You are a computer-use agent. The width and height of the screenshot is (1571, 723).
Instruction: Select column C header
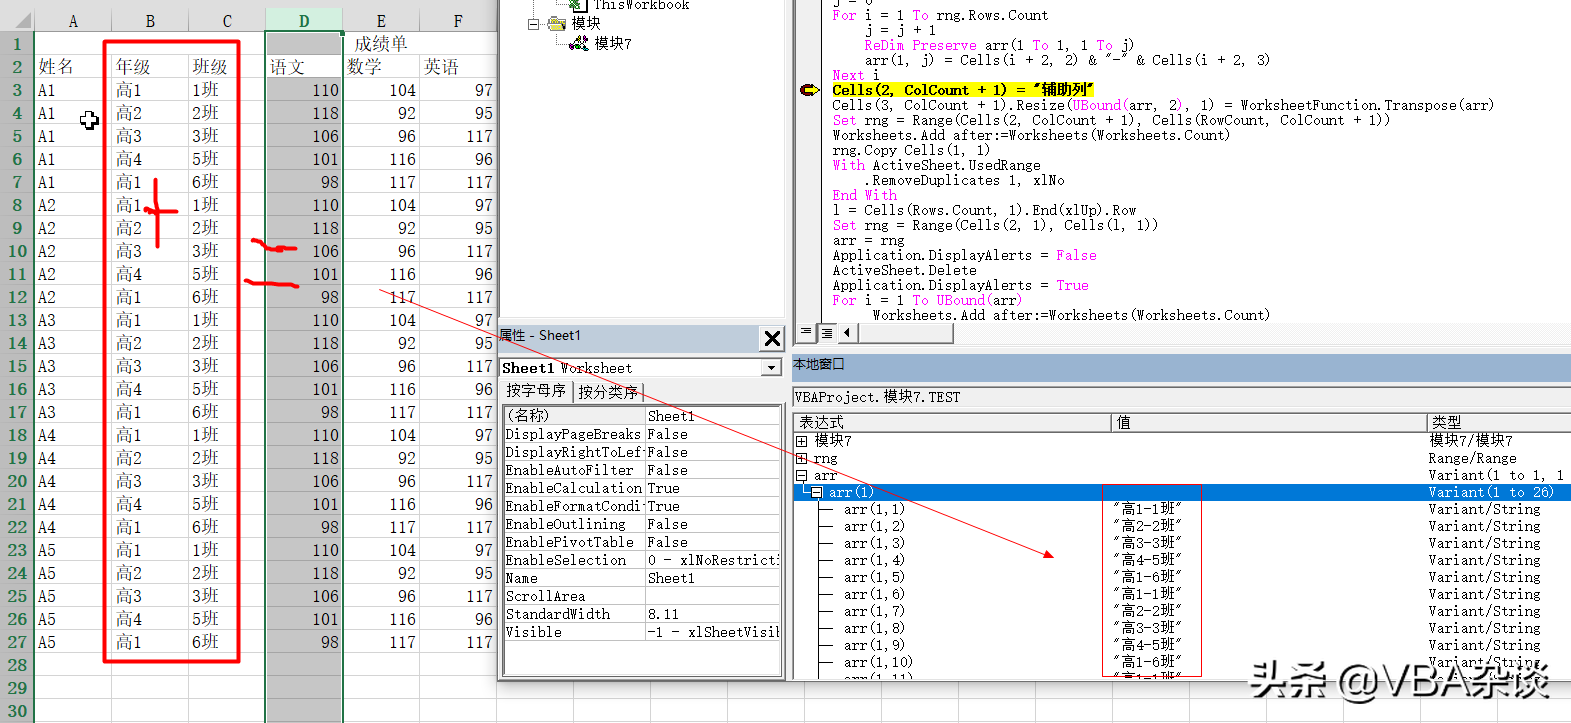(x=227, y=20)
